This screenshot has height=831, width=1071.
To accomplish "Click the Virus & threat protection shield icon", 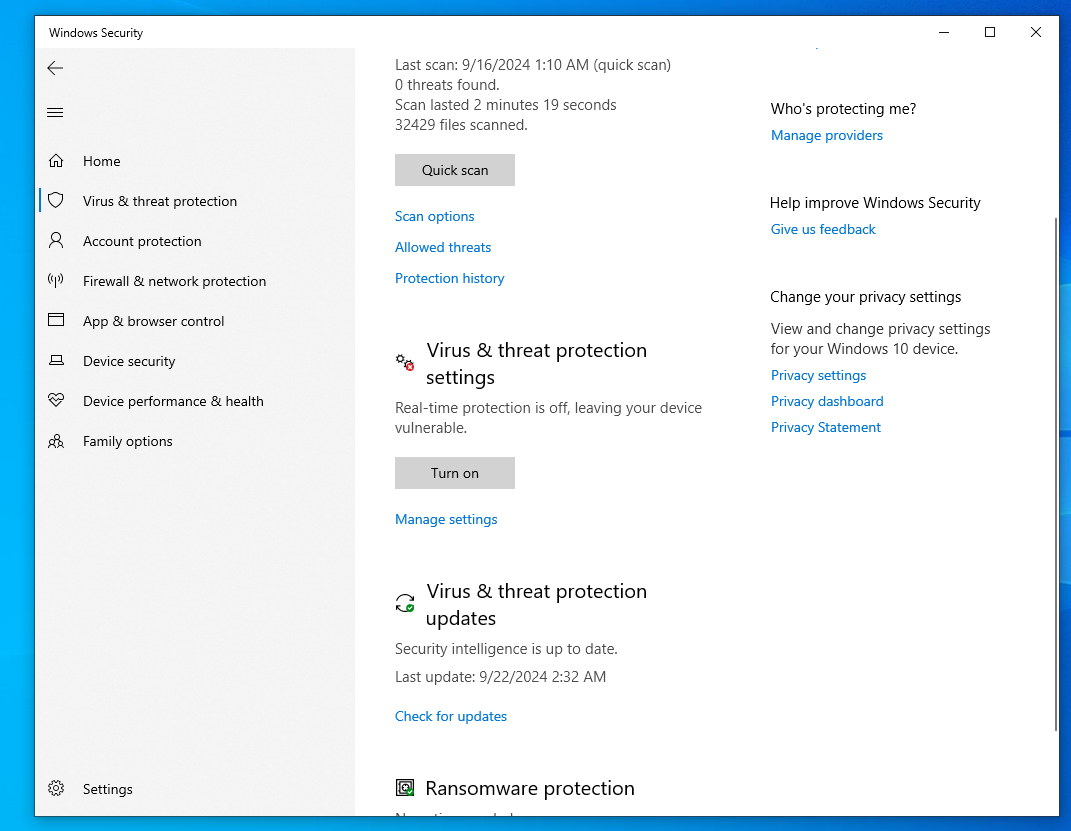I will 56,201.
